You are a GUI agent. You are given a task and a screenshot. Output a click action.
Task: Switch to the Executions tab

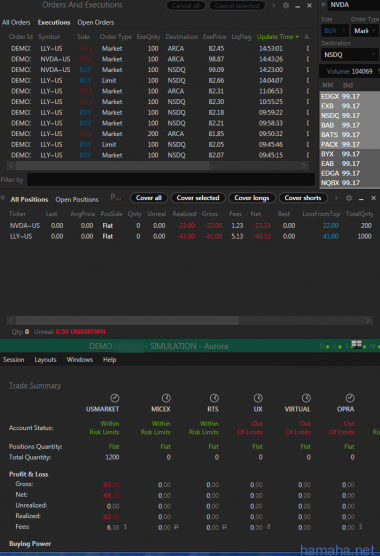pyautogui.click(x=54, y=22)
